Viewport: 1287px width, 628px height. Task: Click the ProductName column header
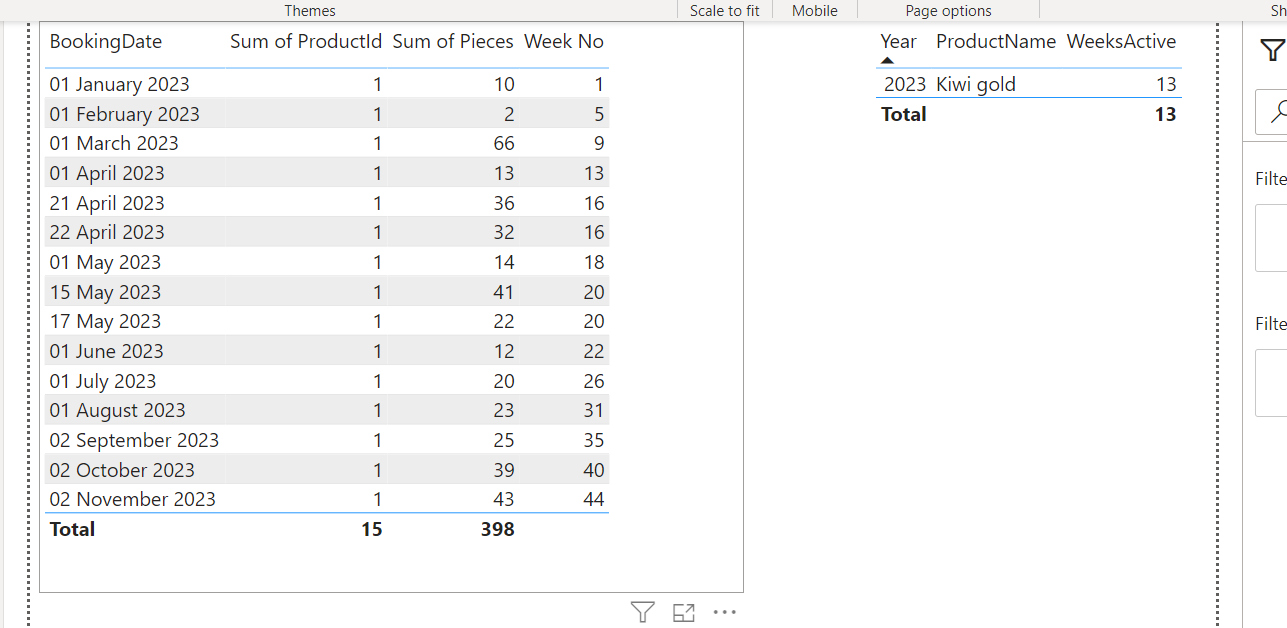[996, 42]
